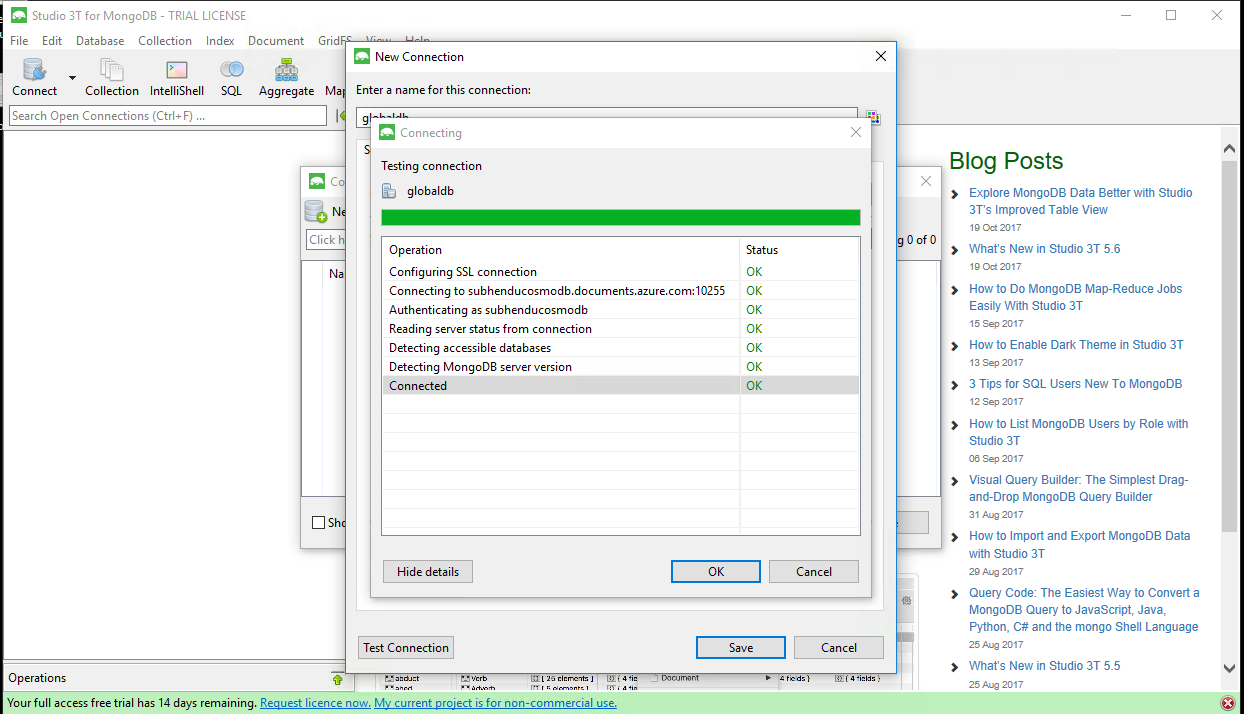Click OK in the Connecting dialog
This screenshot has height=714, width=1244.
pyautogui.click(x=716, y=572)
